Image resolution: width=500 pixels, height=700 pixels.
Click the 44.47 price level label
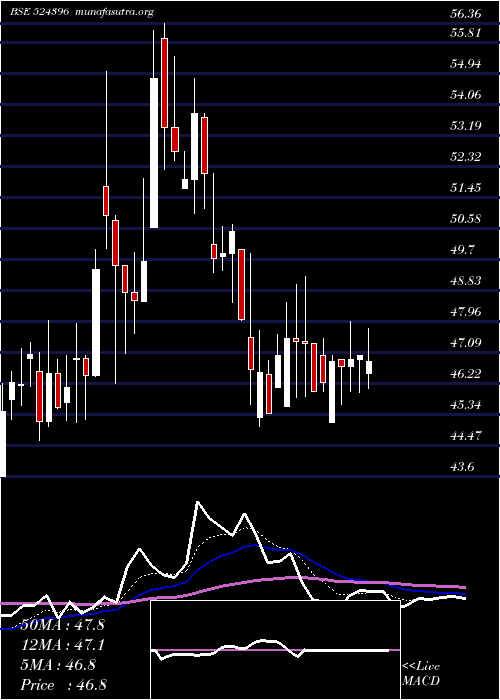[x=466, y=435]
